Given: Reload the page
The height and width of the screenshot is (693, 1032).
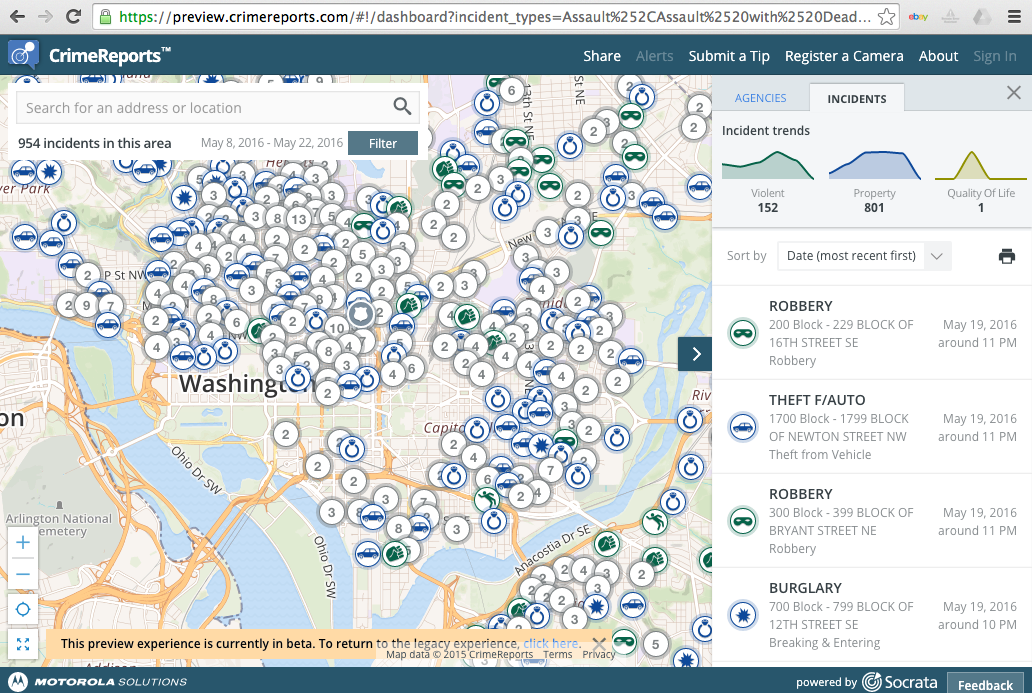Looking at the screenshot, I should coord(74,16).
